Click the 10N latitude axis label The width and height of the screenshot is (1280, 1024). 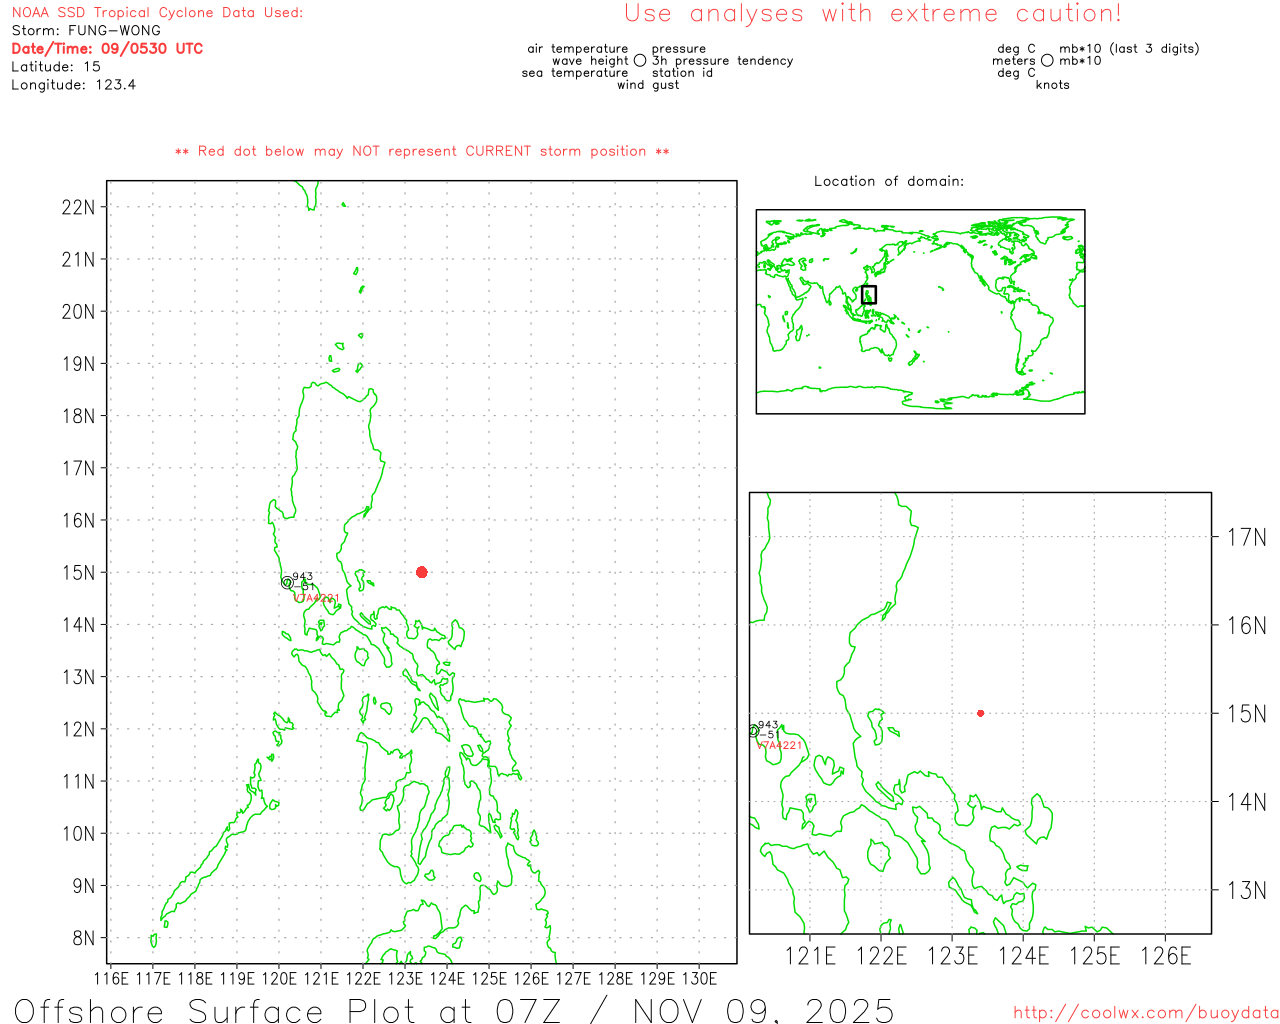point(78,834)
